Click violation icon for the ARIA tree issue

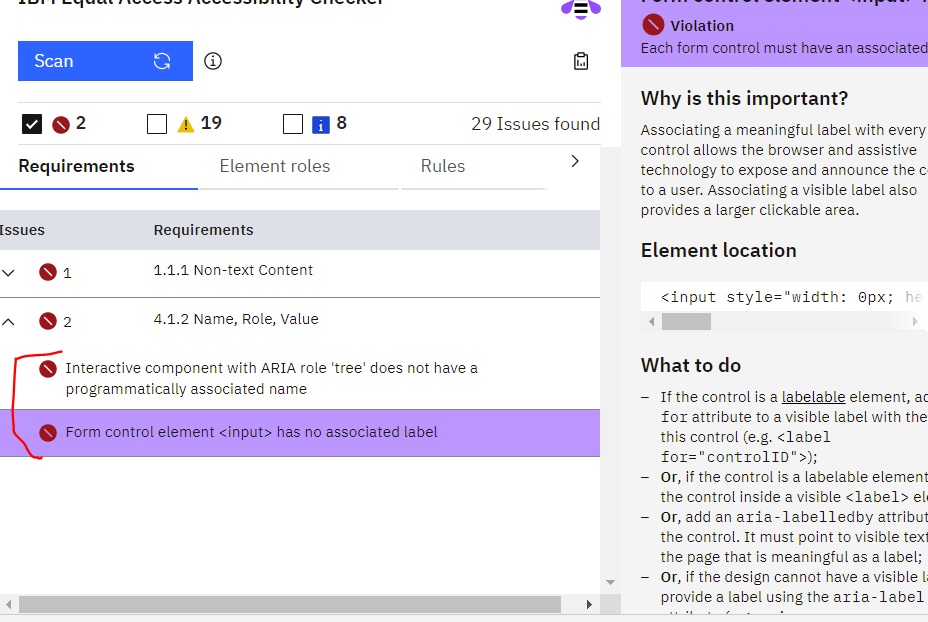coord(48,369)
